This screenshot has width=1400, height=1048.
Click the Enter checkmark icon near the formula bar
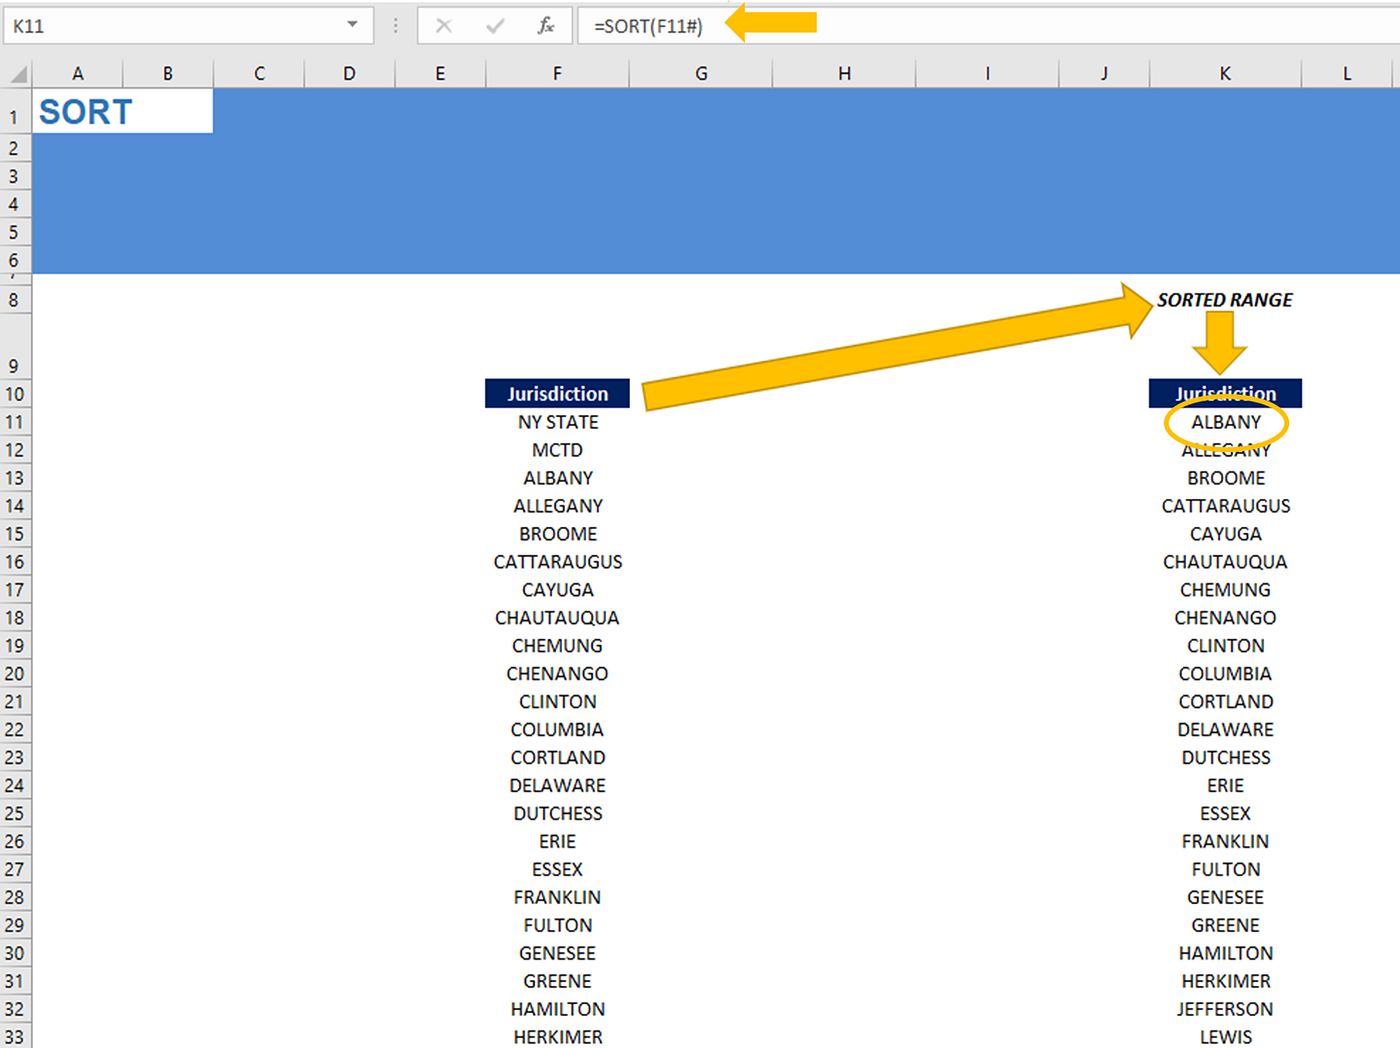[x=494, y=25]
